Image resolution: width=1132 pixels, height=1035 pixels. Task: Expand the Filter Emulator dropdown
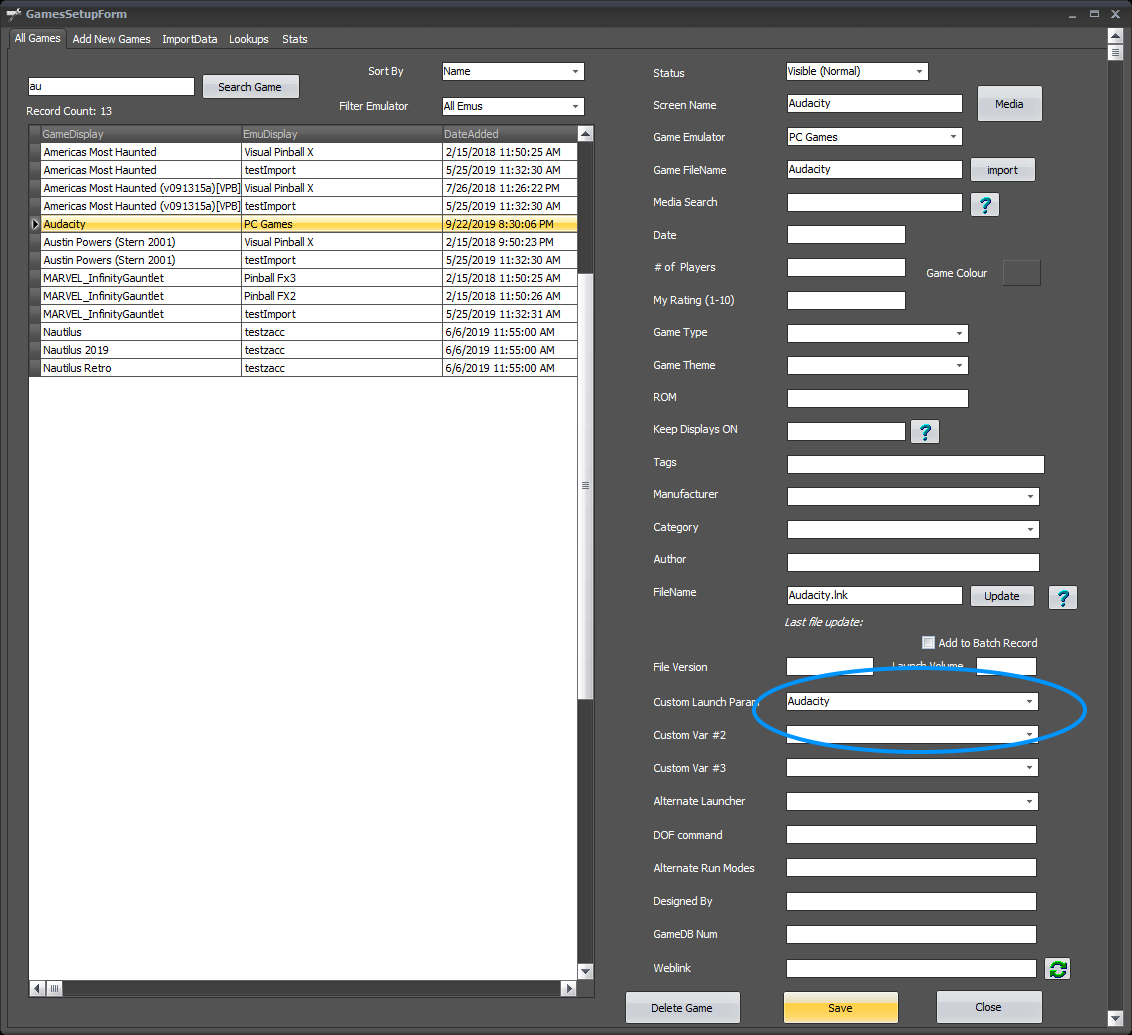pyautogui.click(x=575, y=106)
